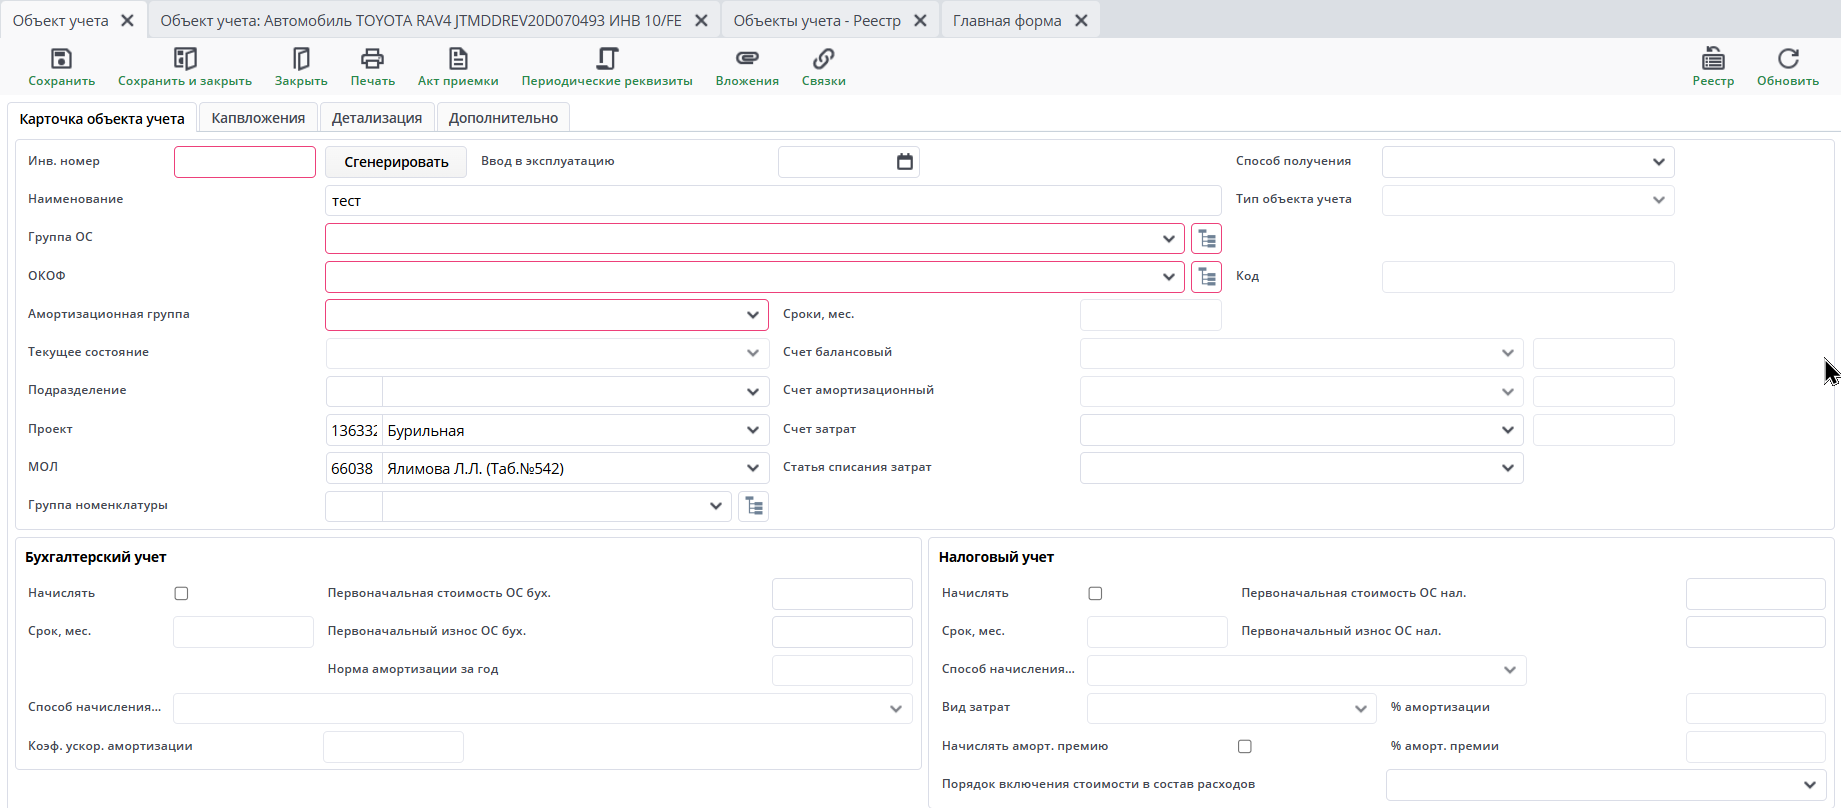
Task: Click the Обновить refresh icon
Action: tap(1787, 59)
